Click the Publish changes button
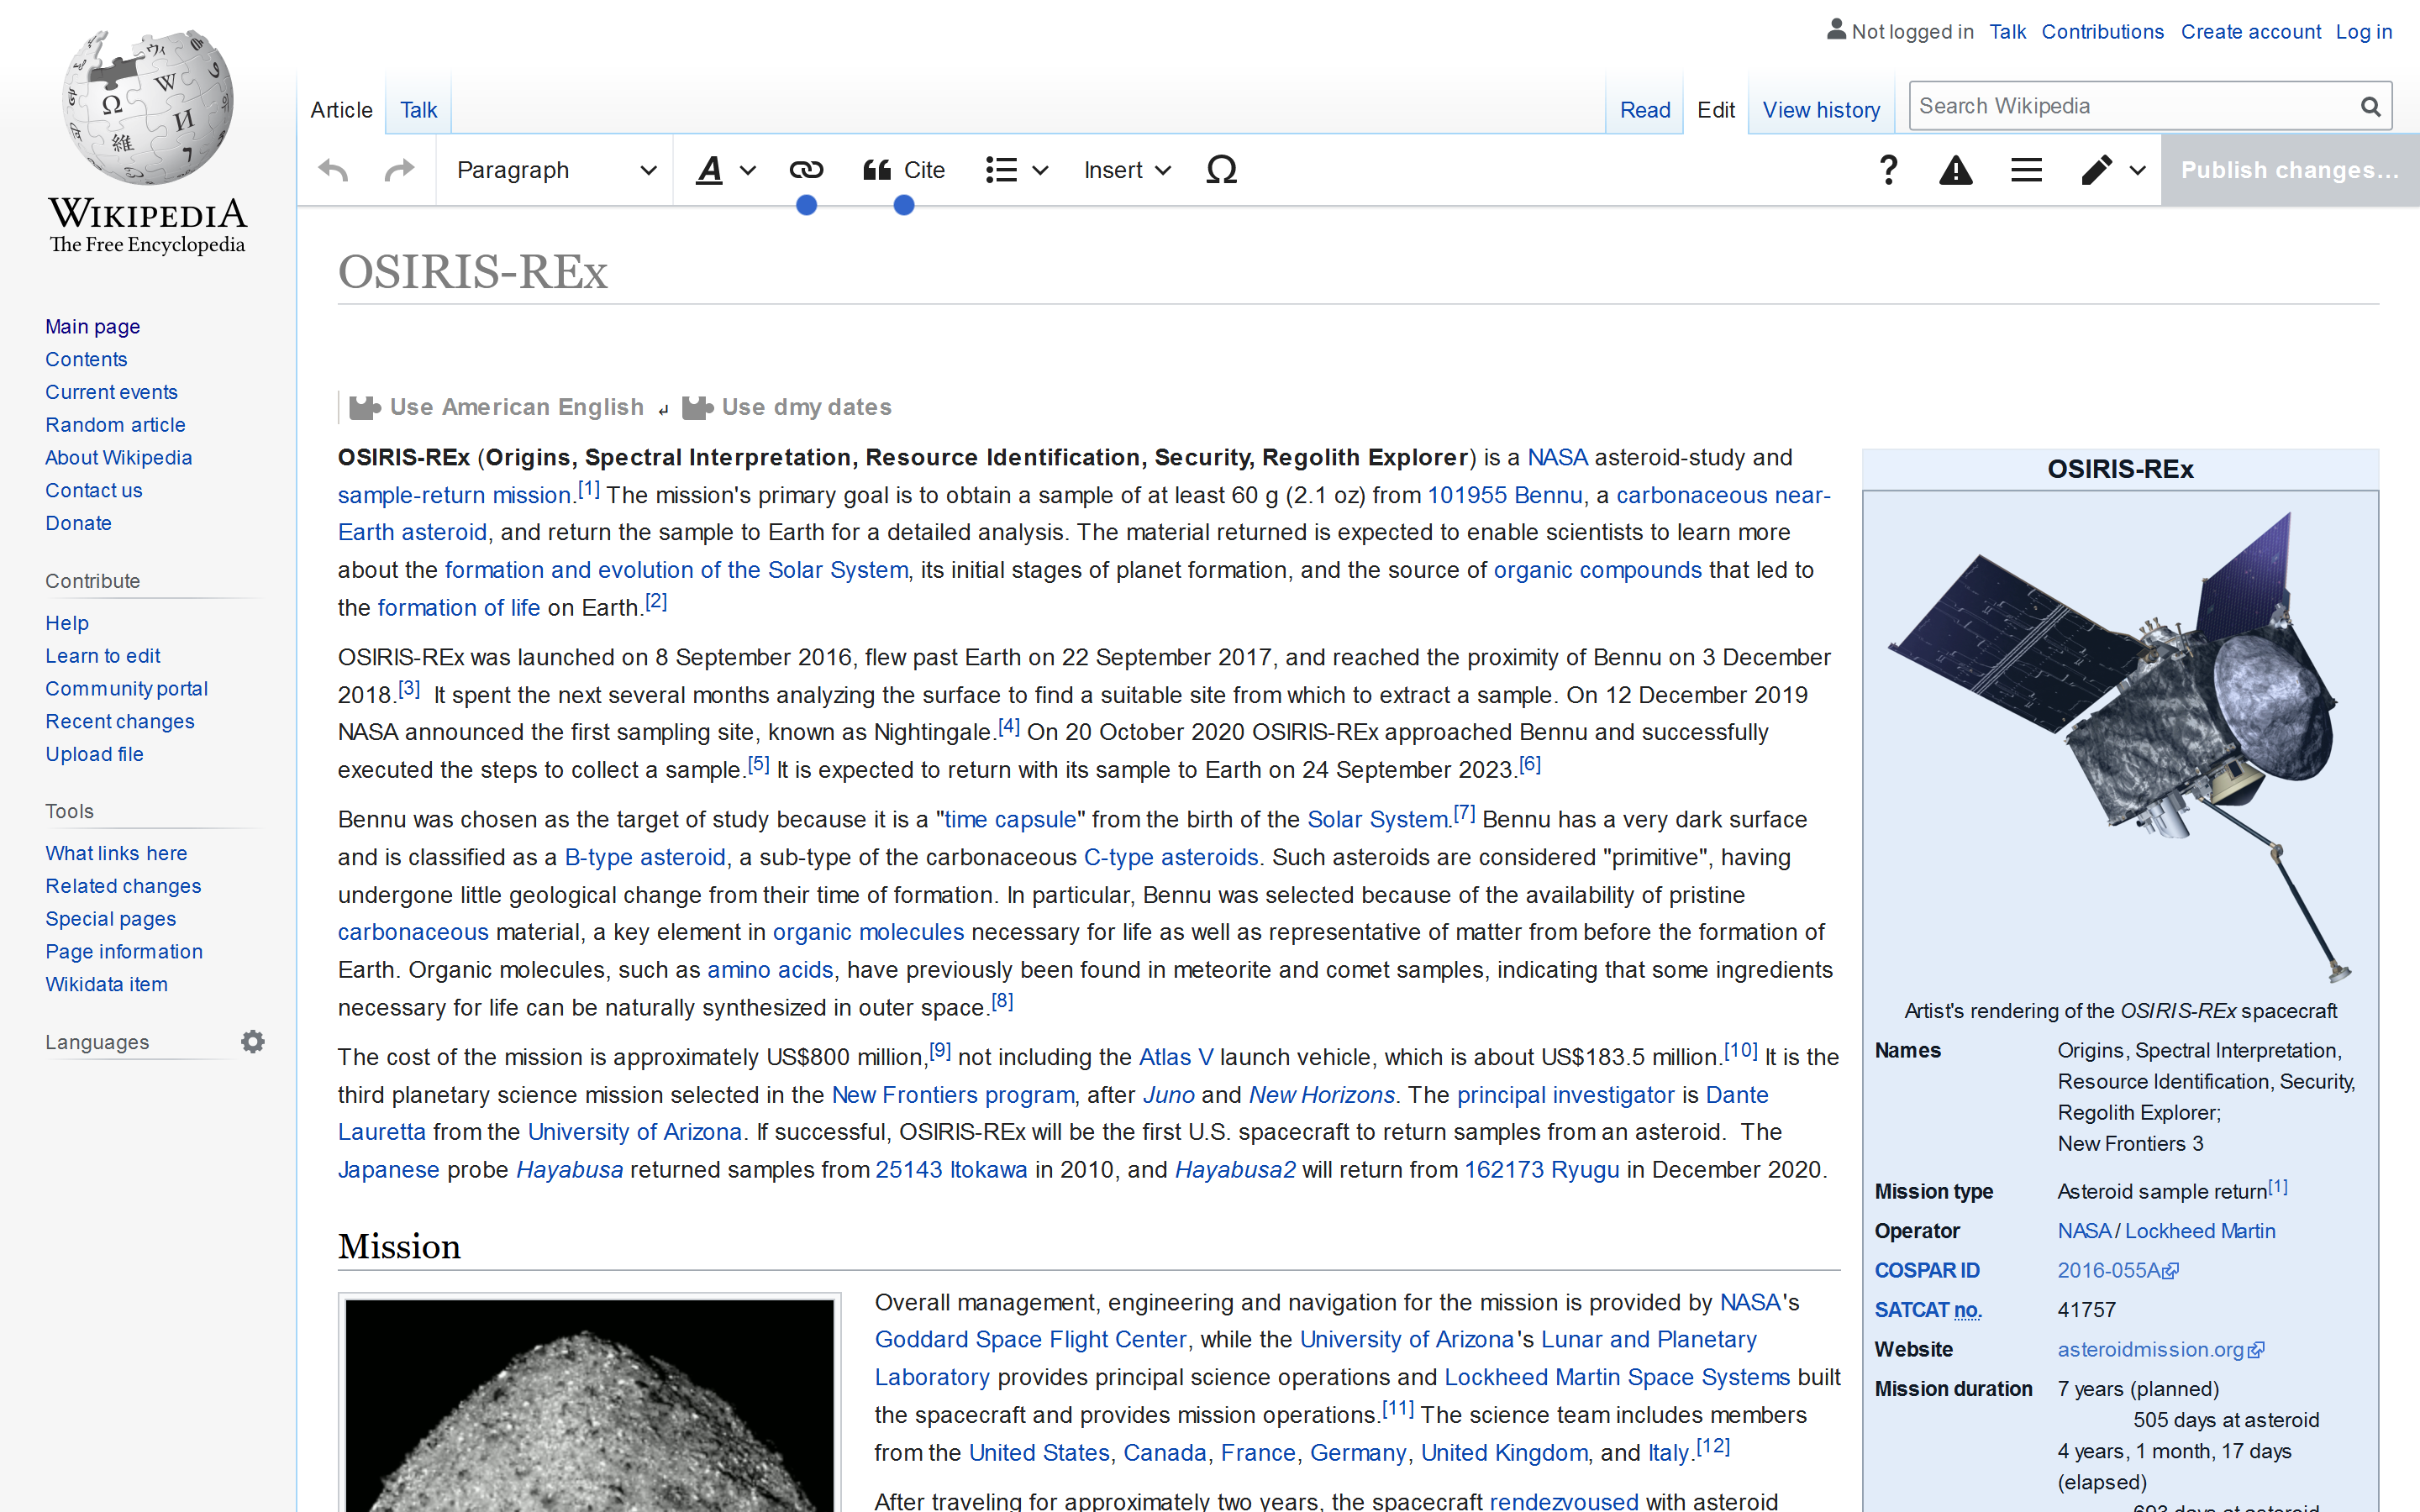 [2290, 169]
